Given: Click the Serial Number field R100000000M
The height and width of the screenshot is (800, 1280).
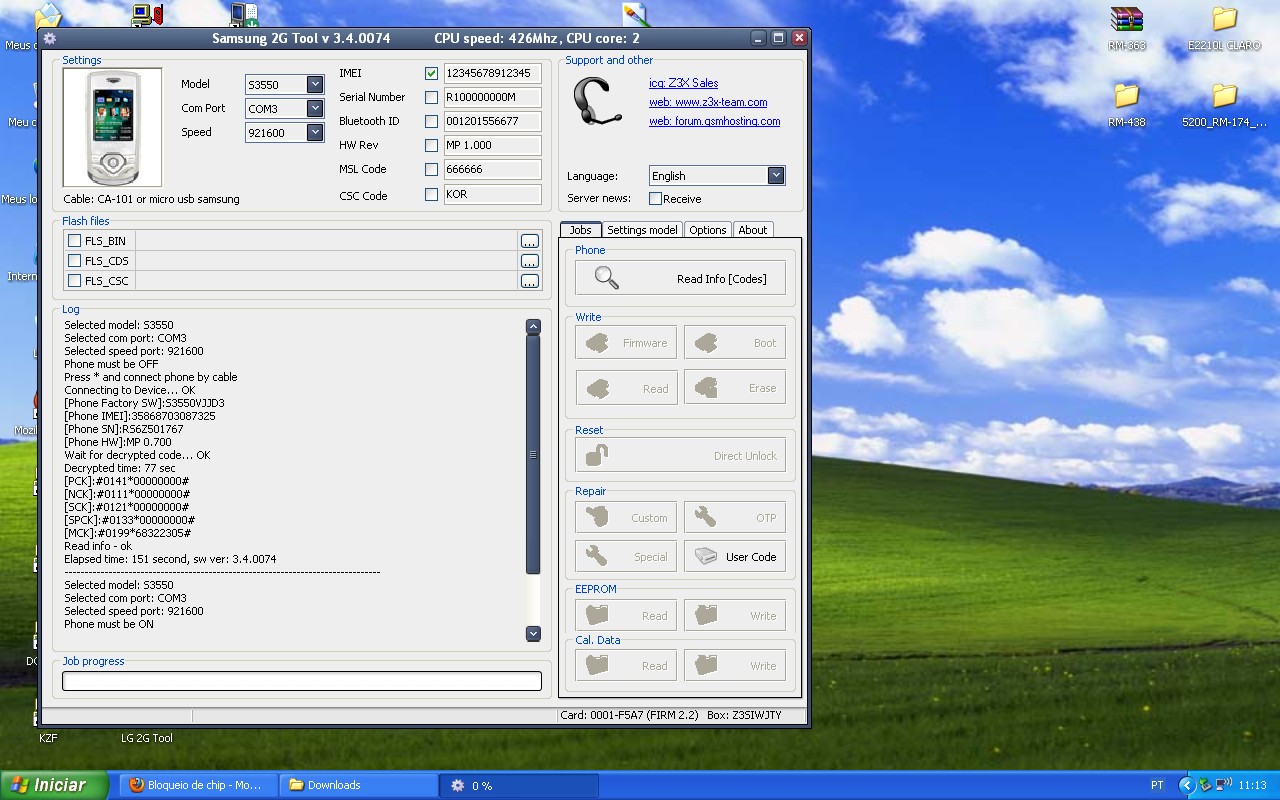Looking at the screenshot, I should (x=493, y=98).
